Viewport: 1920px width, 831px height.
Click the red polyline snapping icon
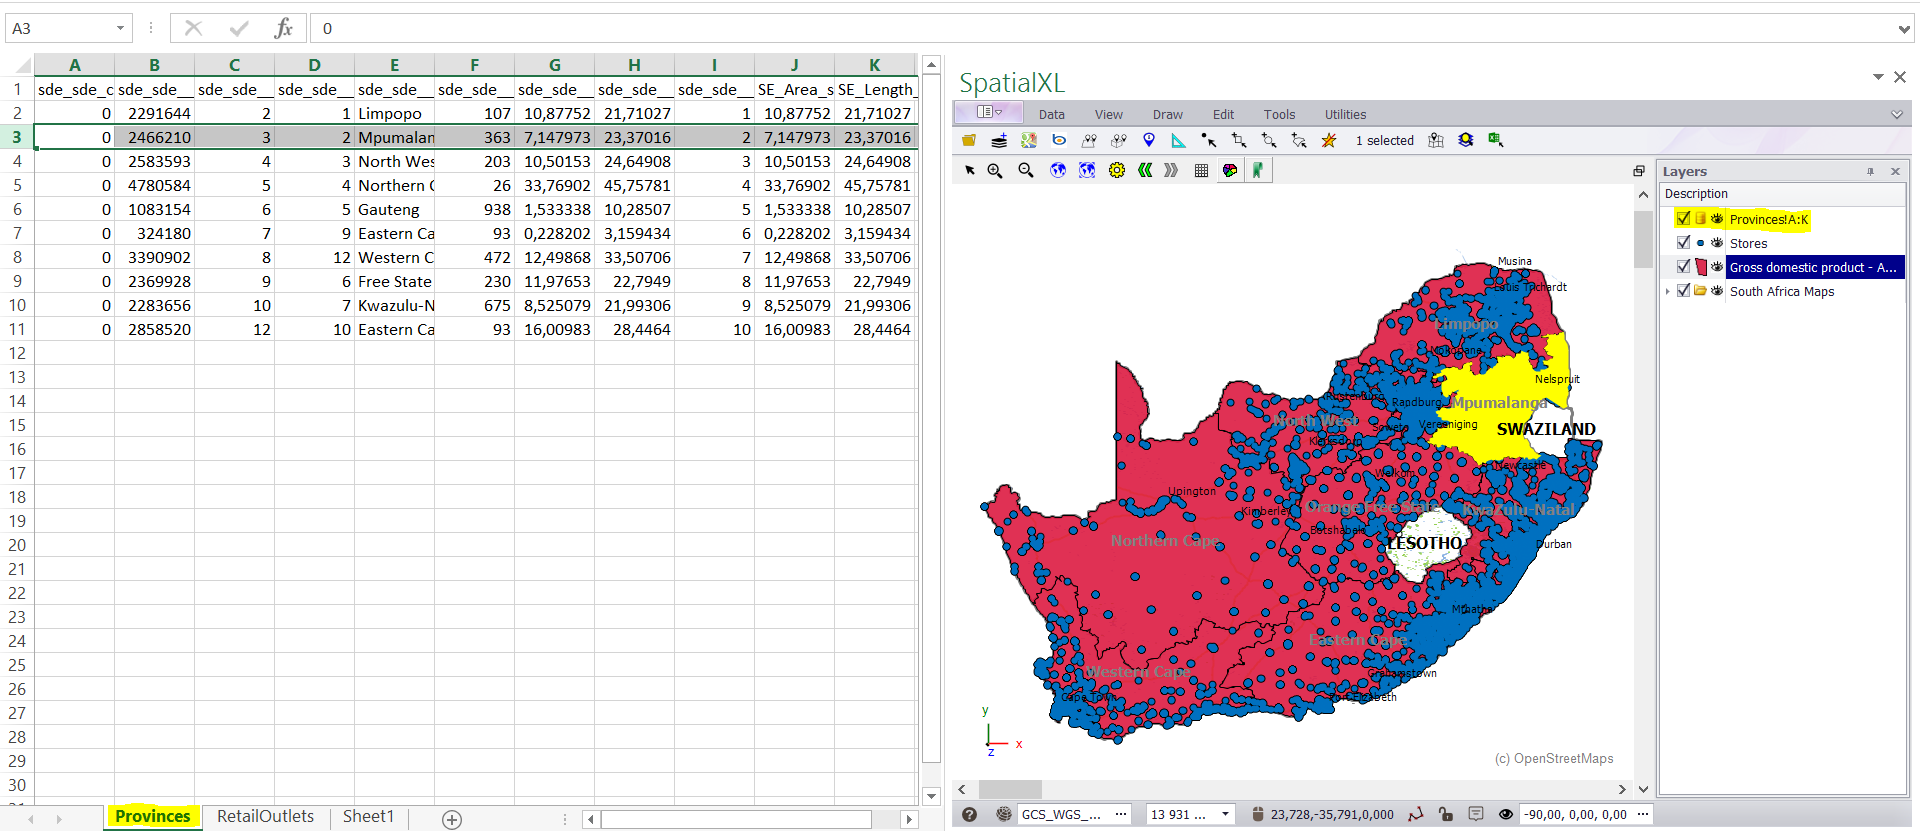[x=1416, y=814]
